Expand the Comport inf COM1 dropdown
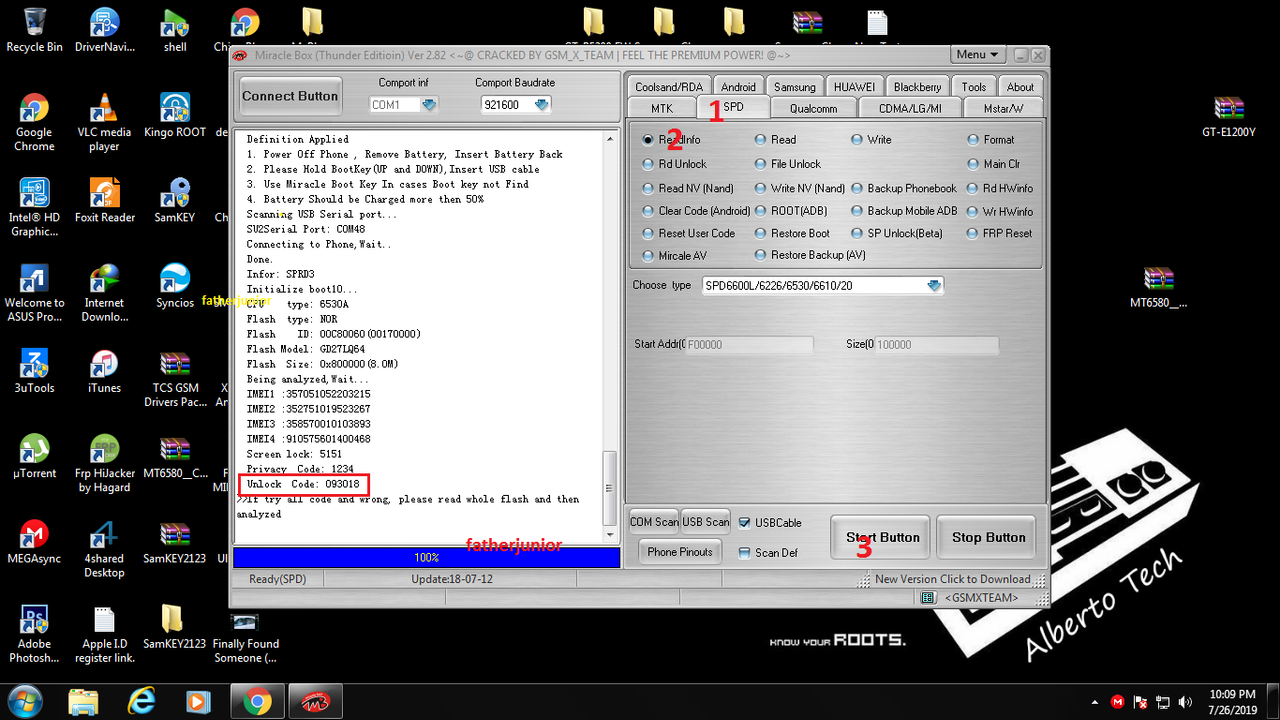The width and height of the screenshot is (1280, 720). pos(429,105)
